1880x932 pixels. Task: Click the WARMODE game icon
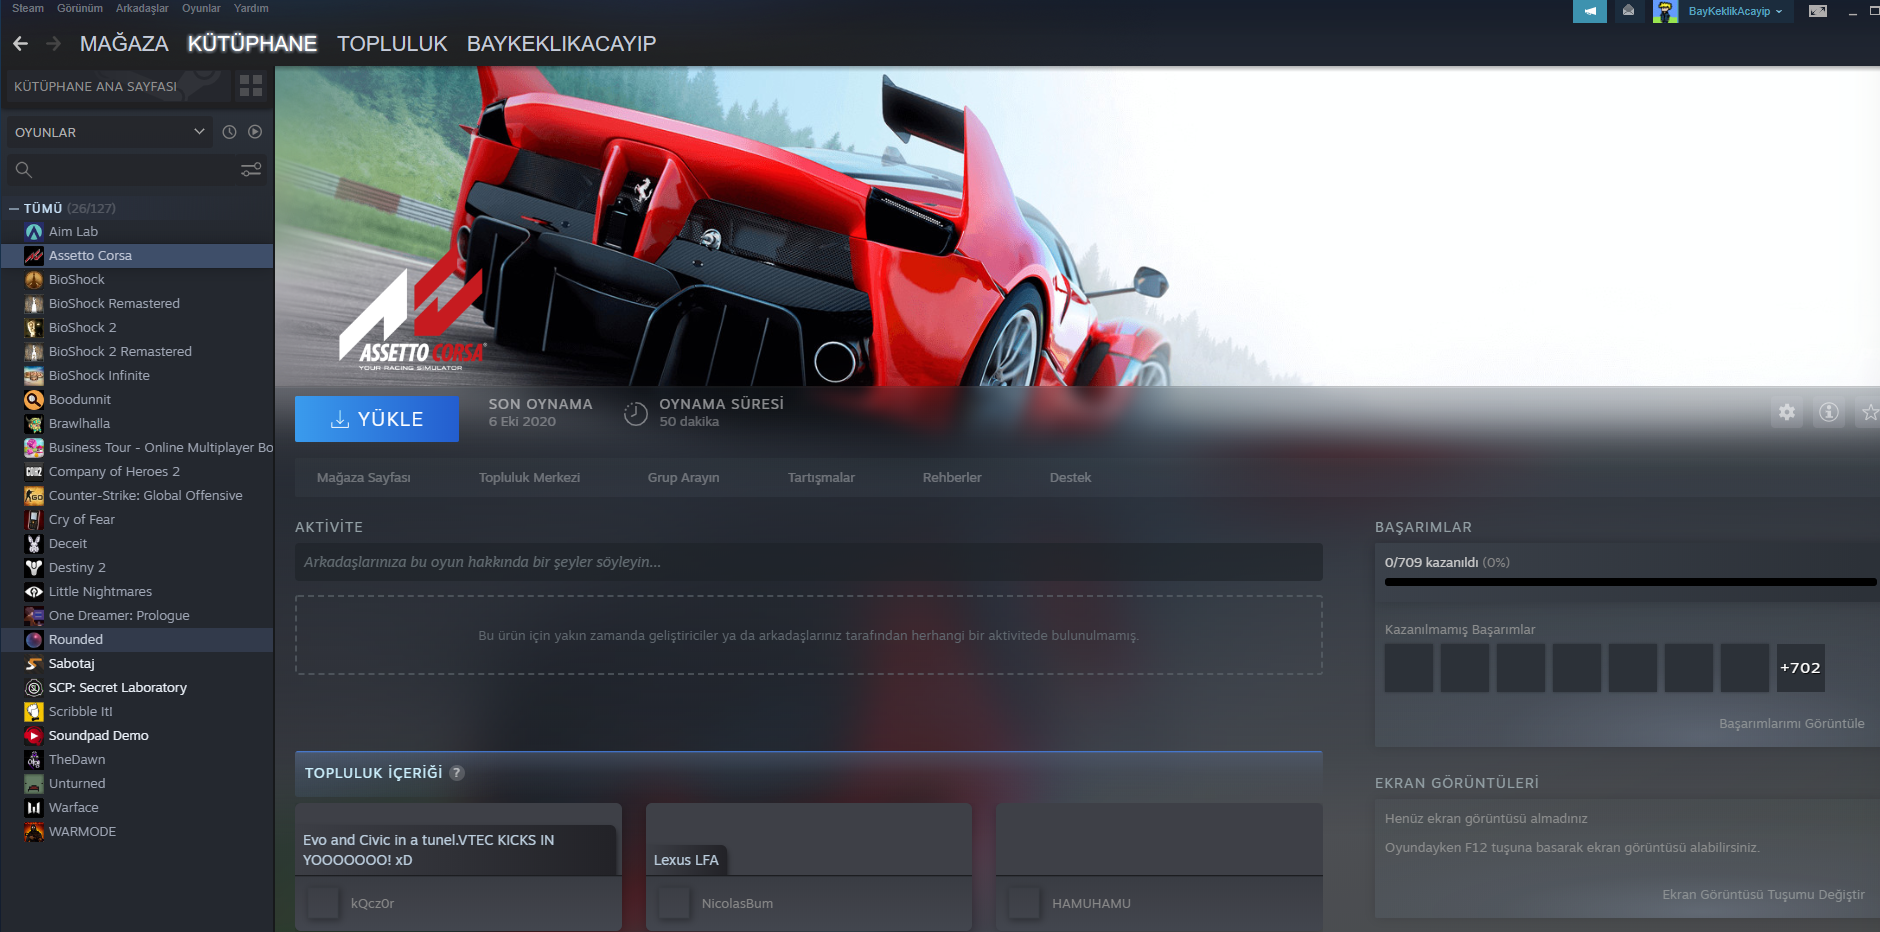click(x=34, y=832)
